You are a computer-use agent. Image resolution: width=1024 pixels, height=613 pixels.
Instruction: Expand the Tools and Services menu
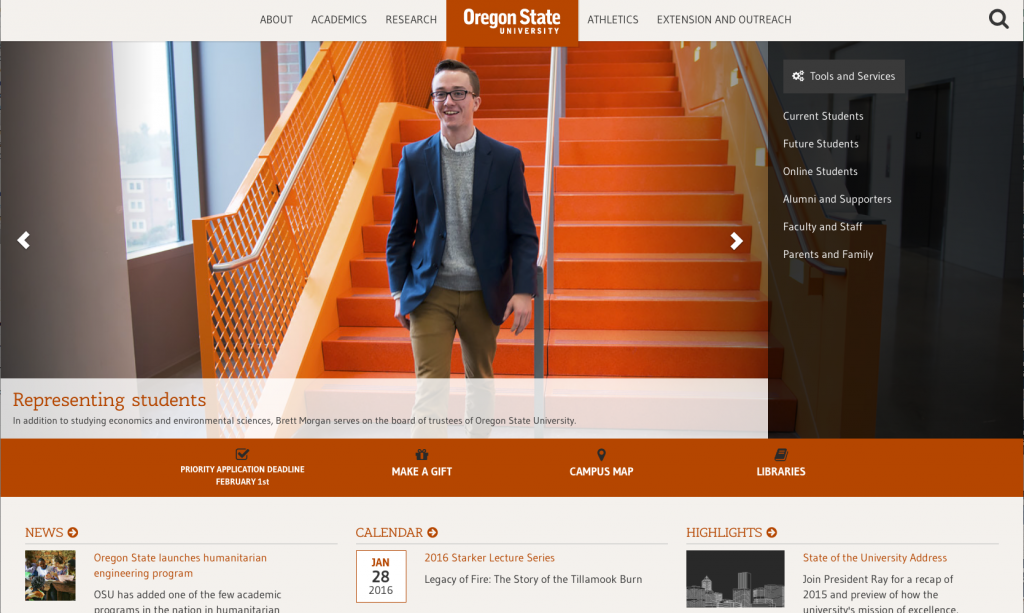(843, 76)
